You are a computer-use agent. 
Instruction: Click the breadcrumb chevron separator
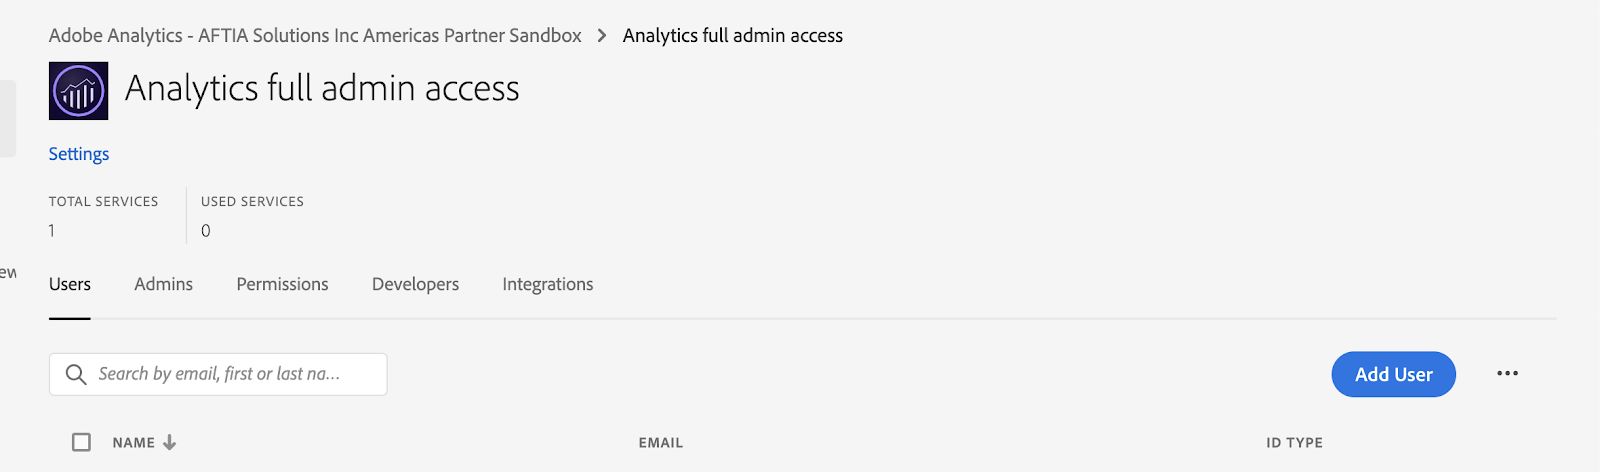602,36
